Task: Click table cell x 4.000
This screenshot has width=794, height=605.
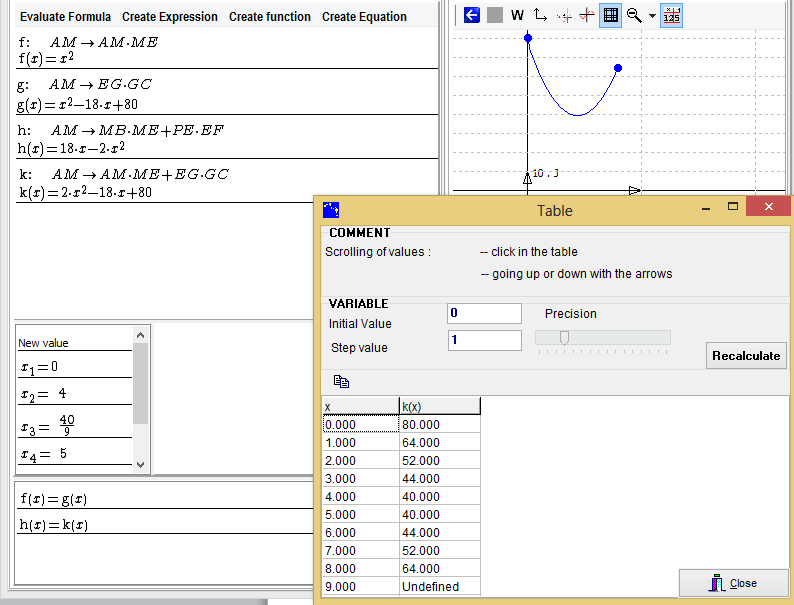Action: pos(361,496)
